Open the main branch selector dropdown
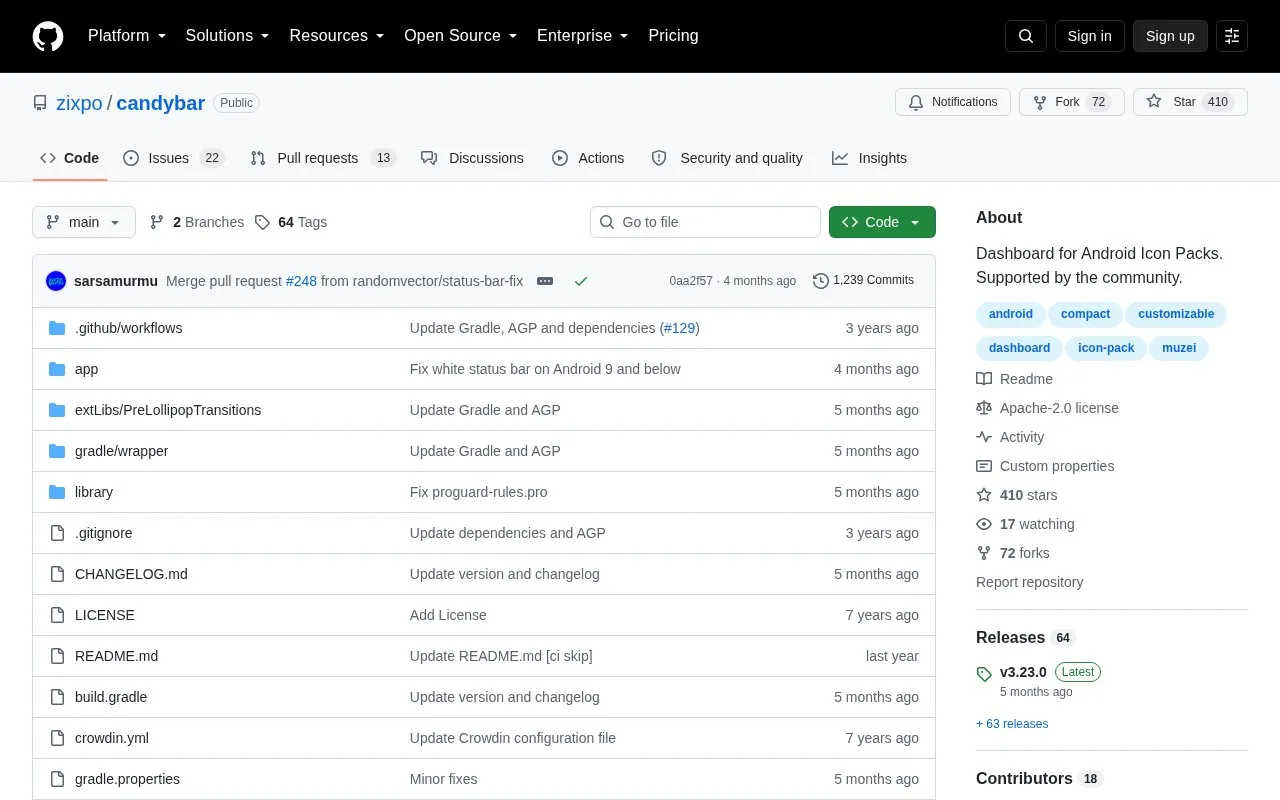Image resolution: width=1280 pixels, height=800 pixels. click(84, 222)
